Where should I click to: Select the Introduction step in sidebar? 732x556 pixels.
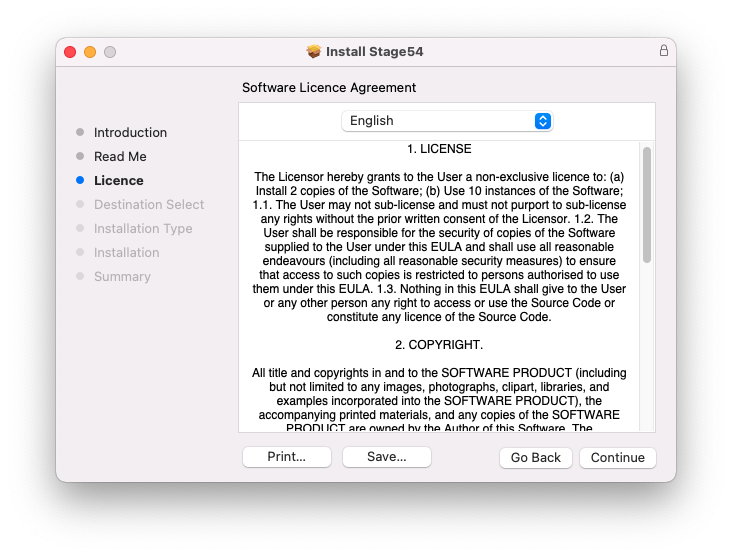point(130,133)
